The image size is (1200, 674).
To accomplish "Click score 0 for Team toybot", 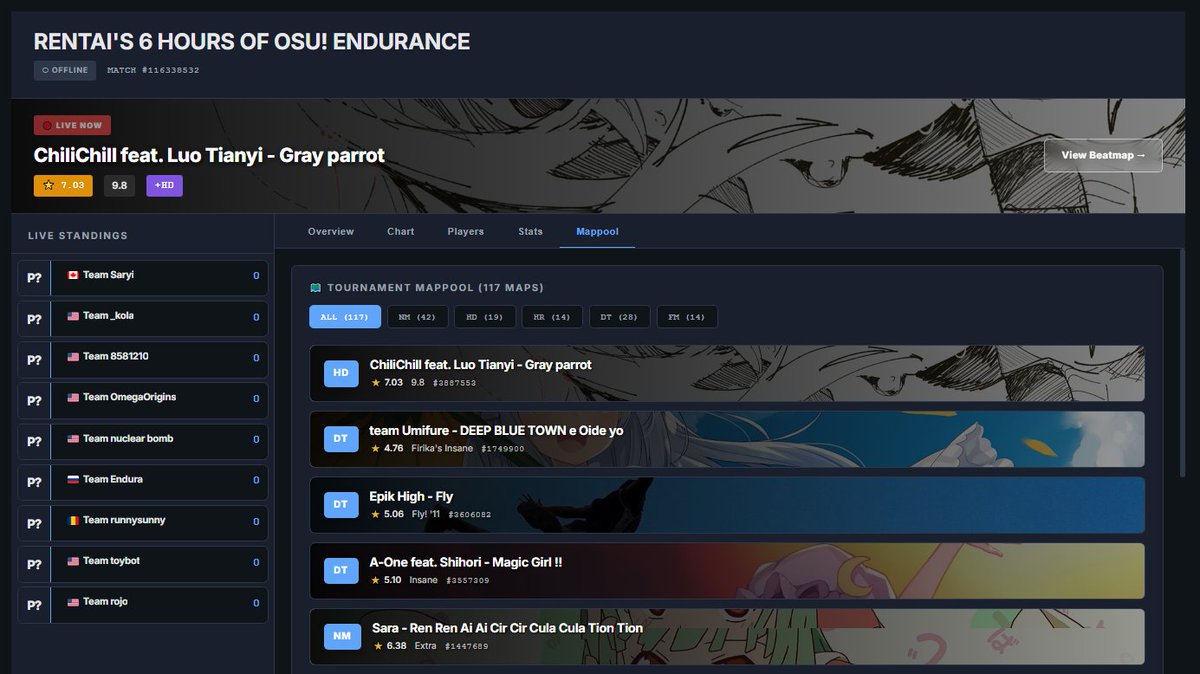I will pyautogui.click(x=256, y=562).
